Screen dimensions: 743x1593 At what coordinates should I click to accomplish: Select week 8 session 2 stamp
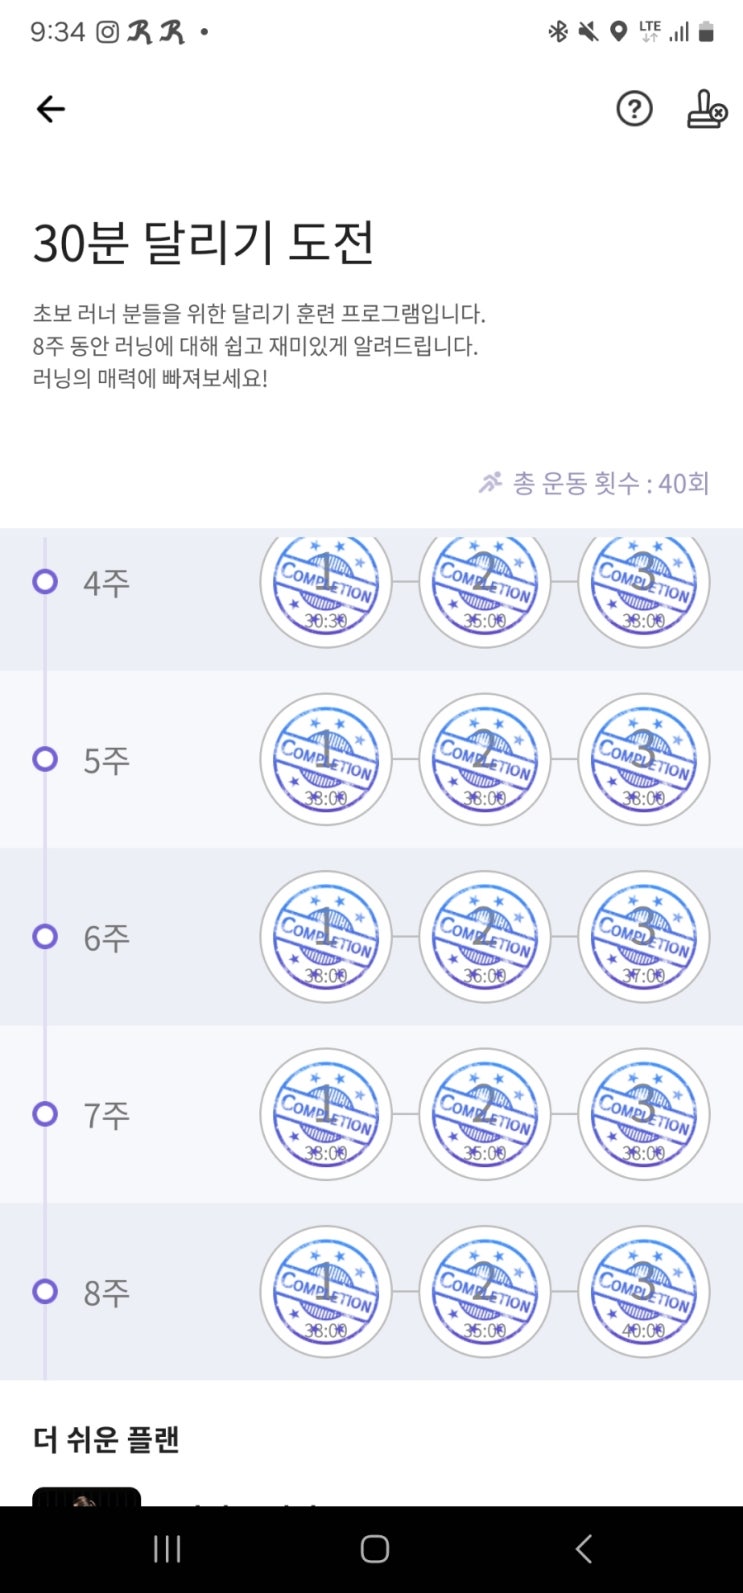(485, 1291)
